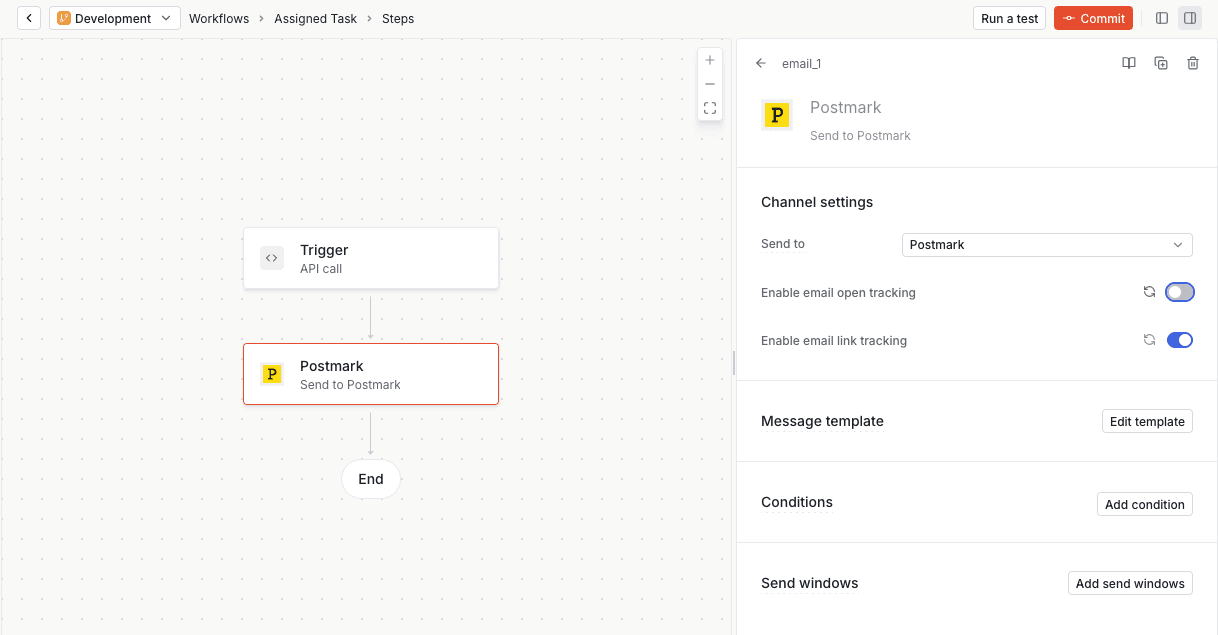Screen dimensions: 1218x635
Task: Navigate to Workflows breadcrumb
Action: pos(219,18)
